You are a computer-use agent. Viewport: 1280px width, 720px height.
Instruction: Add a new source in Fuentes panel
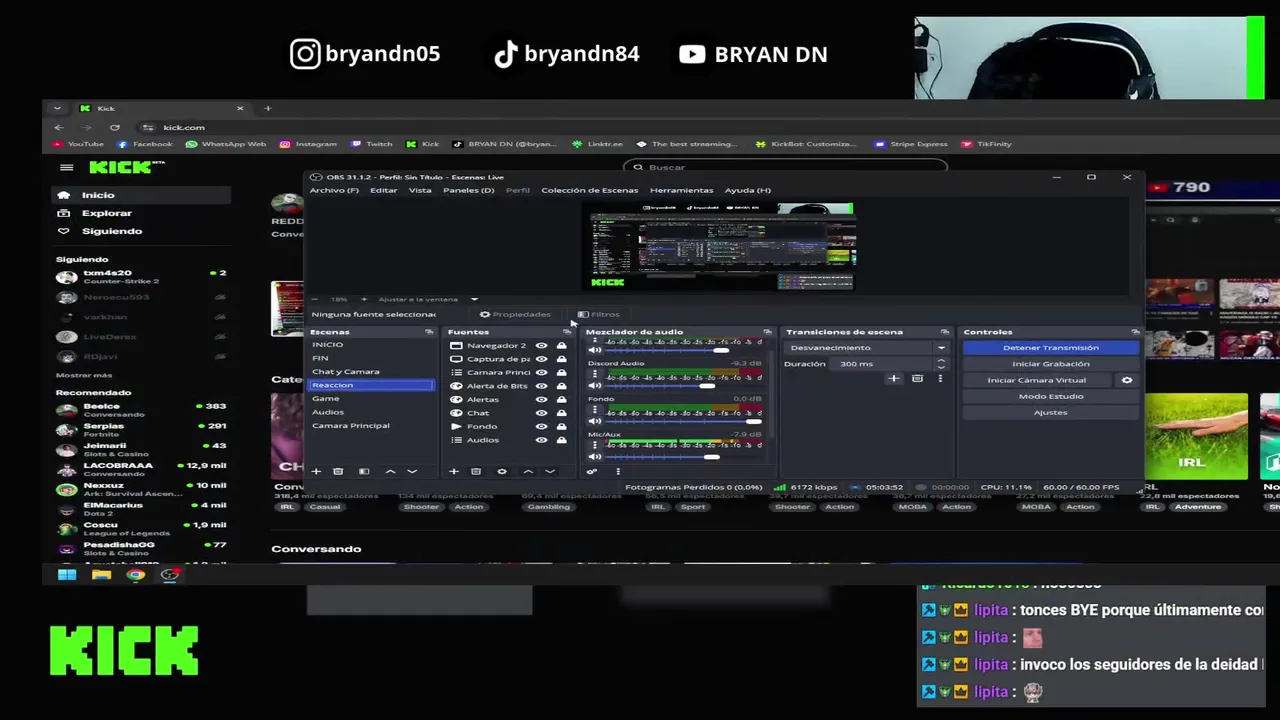click(x=454, y=471)
